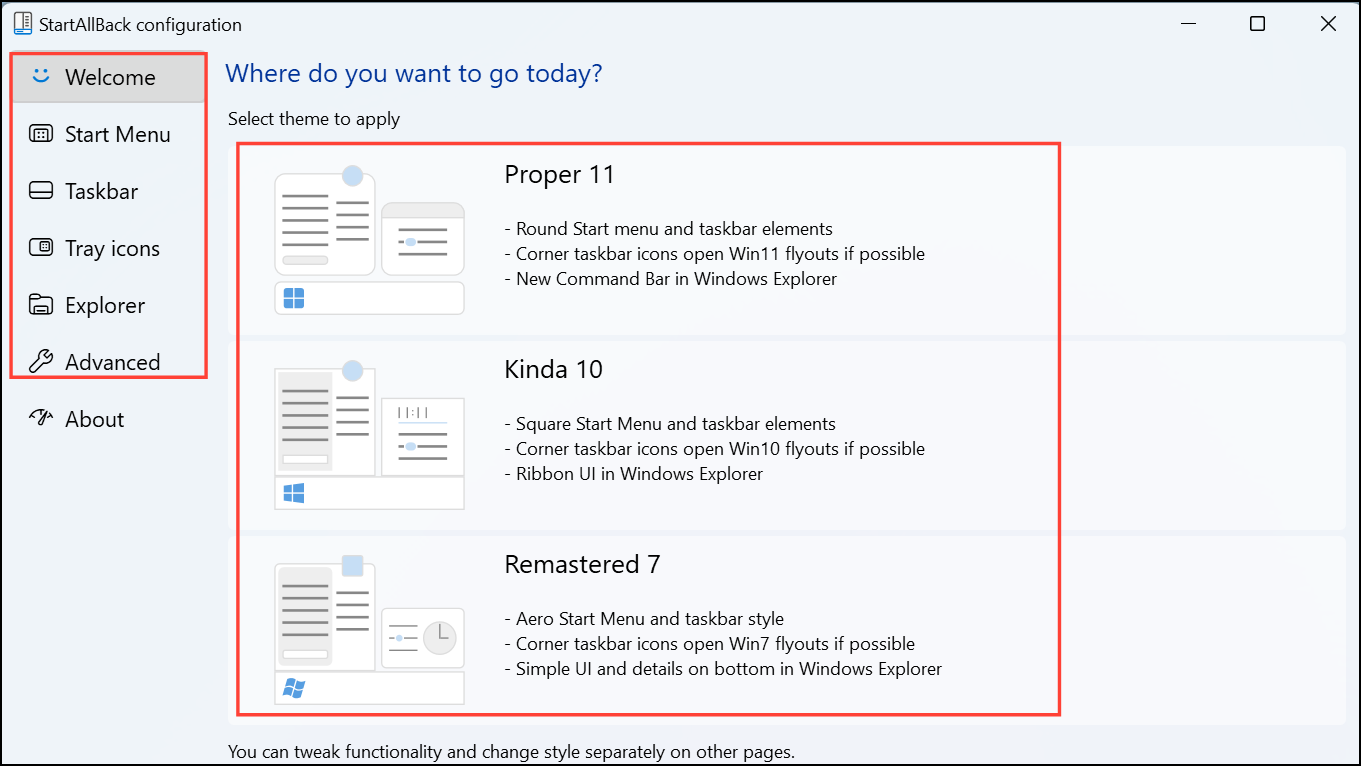Click "Select theme to apply" label

(x=314, y=119)
